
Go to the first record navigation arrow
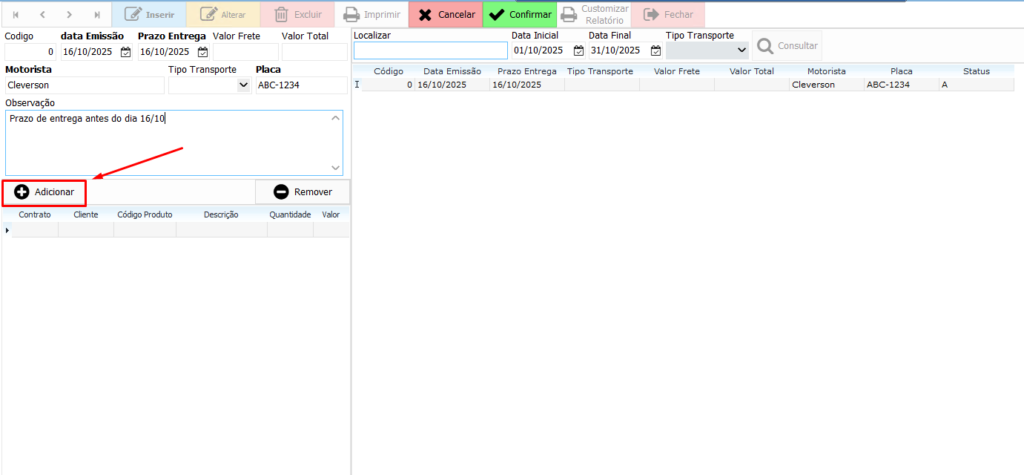15,15
